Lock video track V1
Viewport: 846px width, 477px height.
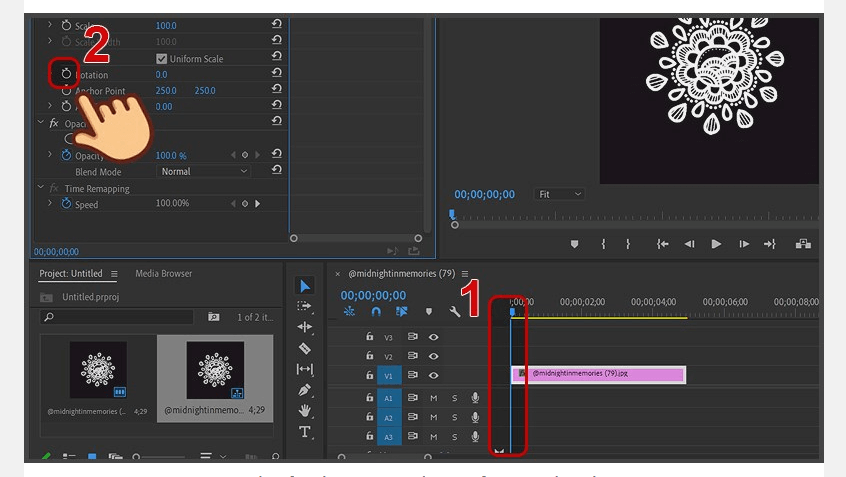coord(370,374)
